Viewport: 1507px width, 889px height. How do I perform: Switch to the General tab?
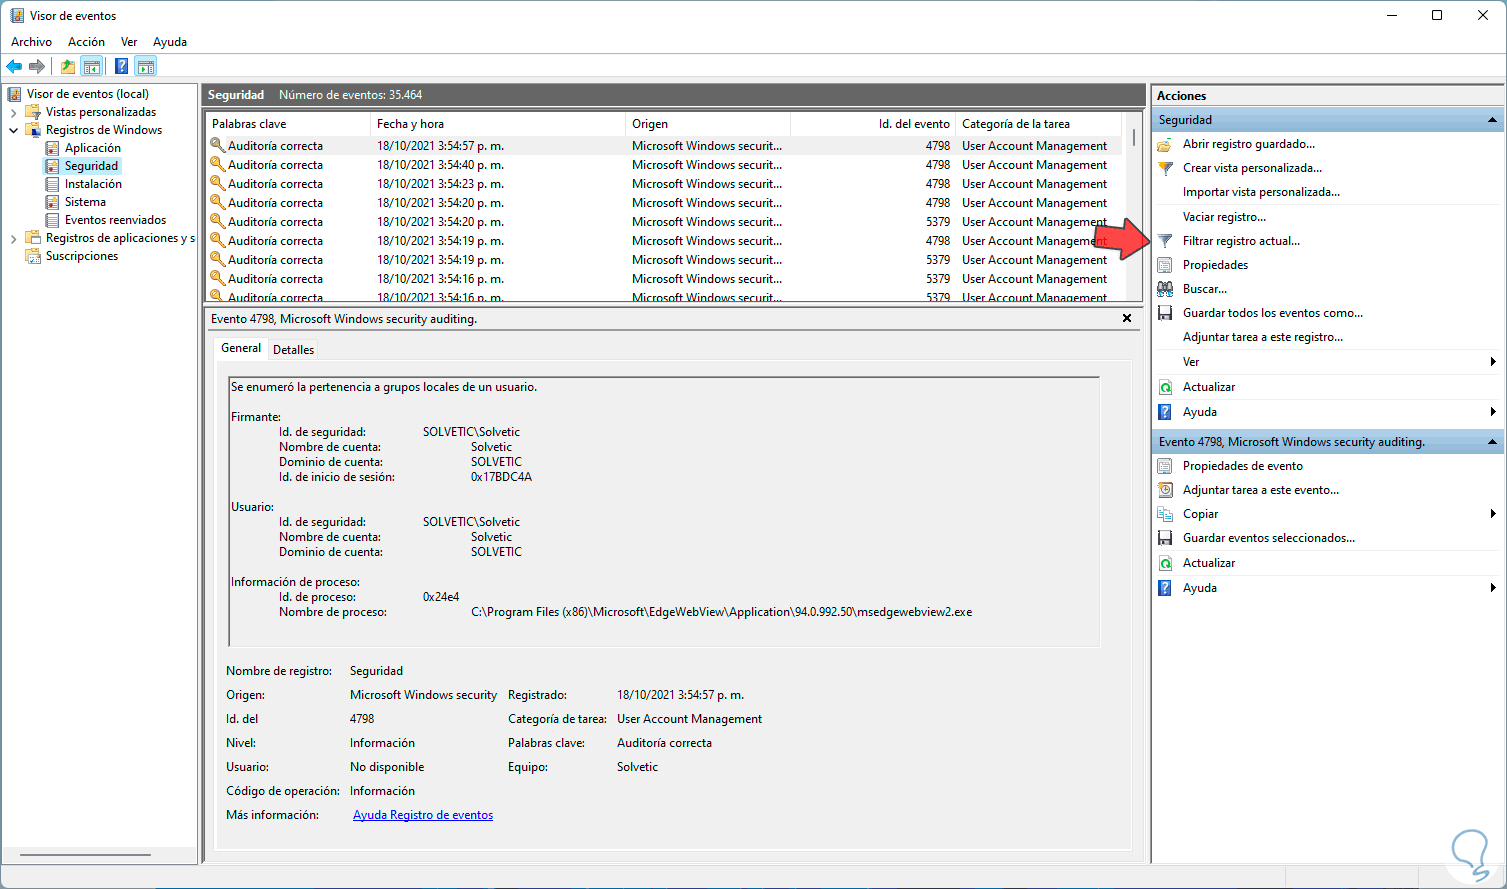[x=241, y=348]
